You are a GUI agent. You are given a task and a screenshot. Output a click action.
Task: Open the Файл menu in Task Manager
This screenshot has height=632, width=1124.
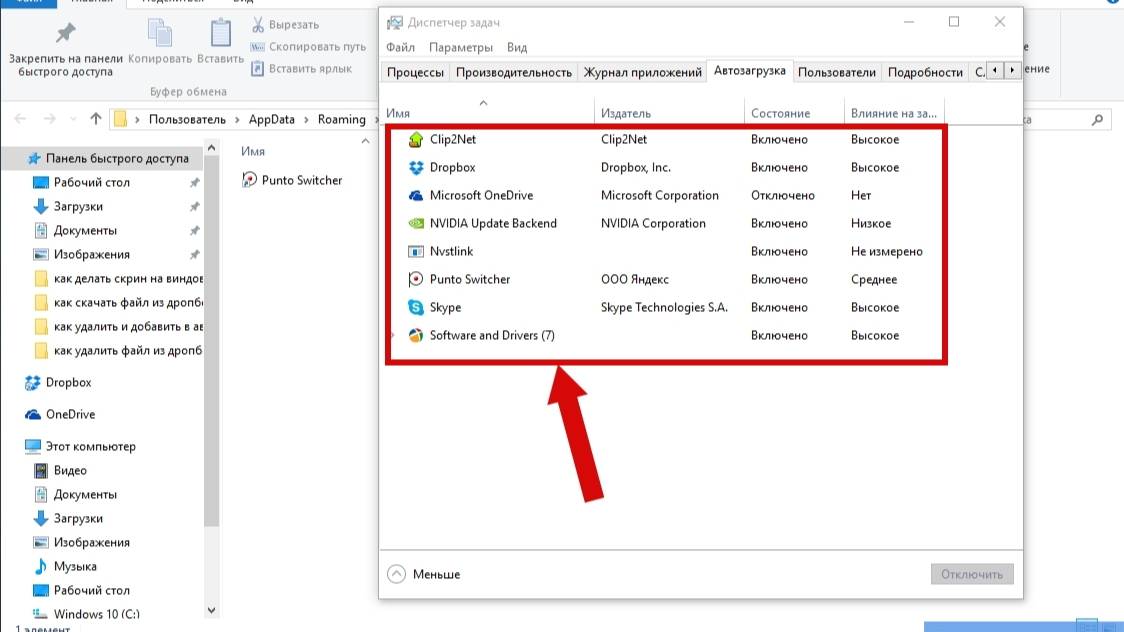[400, 47]
